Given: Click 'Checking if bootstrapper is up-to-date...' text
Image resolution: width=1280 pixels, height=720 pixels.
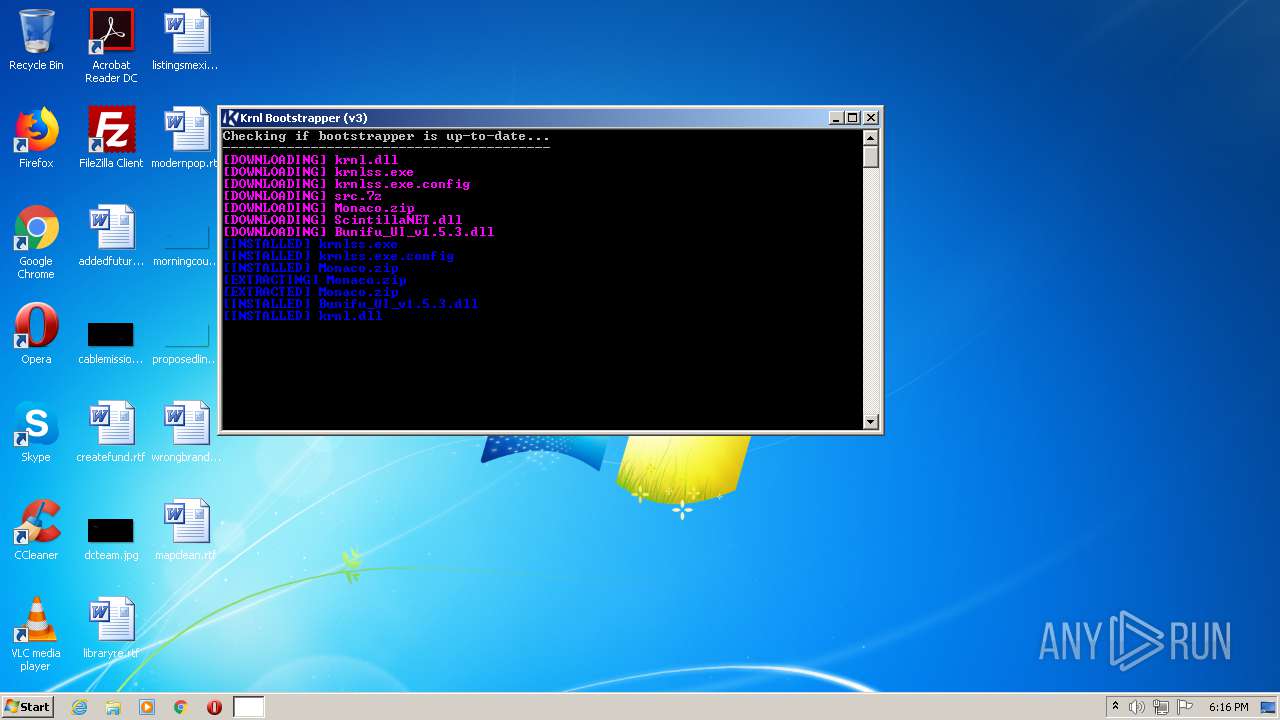Looking at the screenshot, I should 386,136.
